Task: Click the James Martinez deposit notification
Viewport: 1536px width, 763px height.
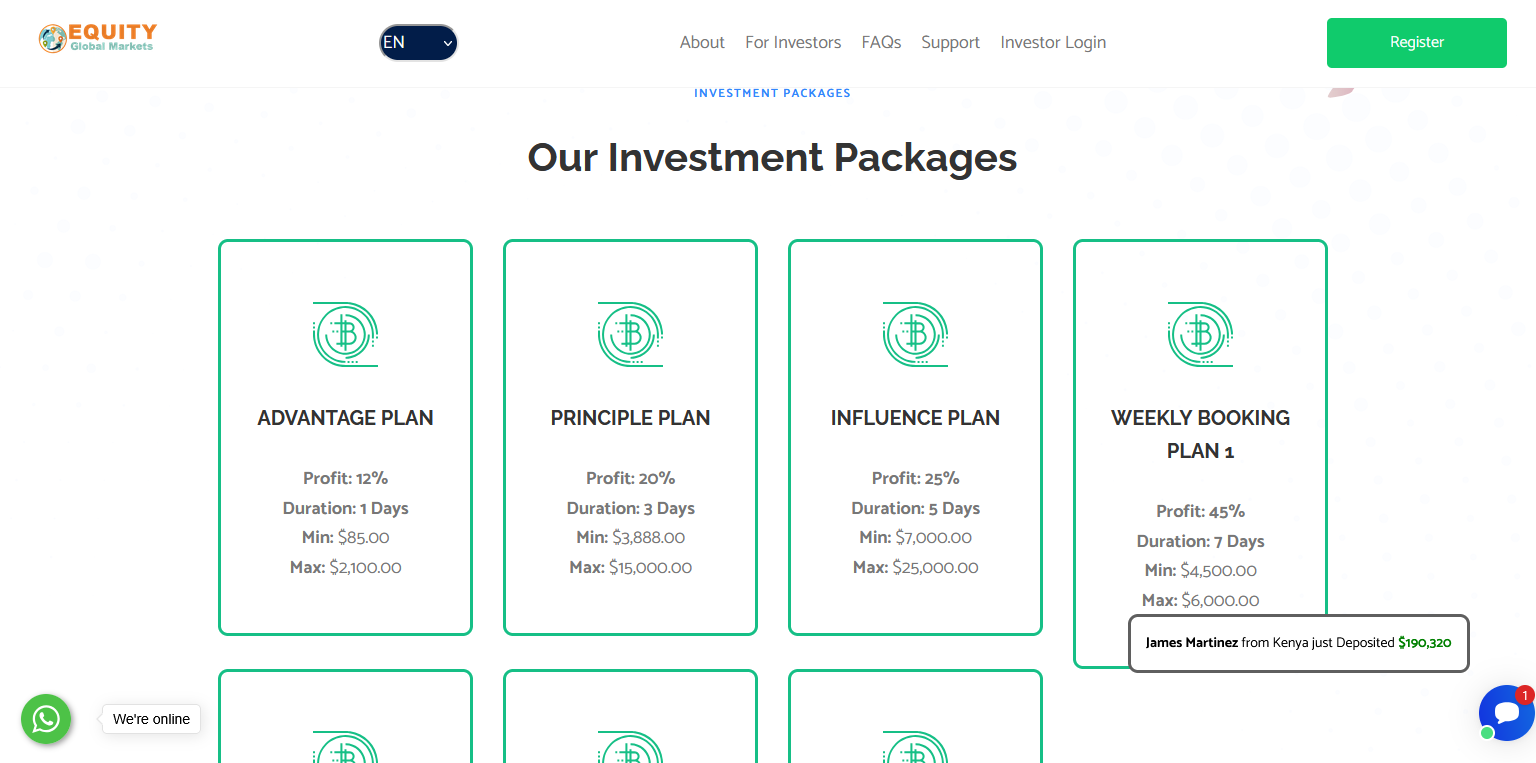Action: pyautogui.click(x=1298, y=643)
